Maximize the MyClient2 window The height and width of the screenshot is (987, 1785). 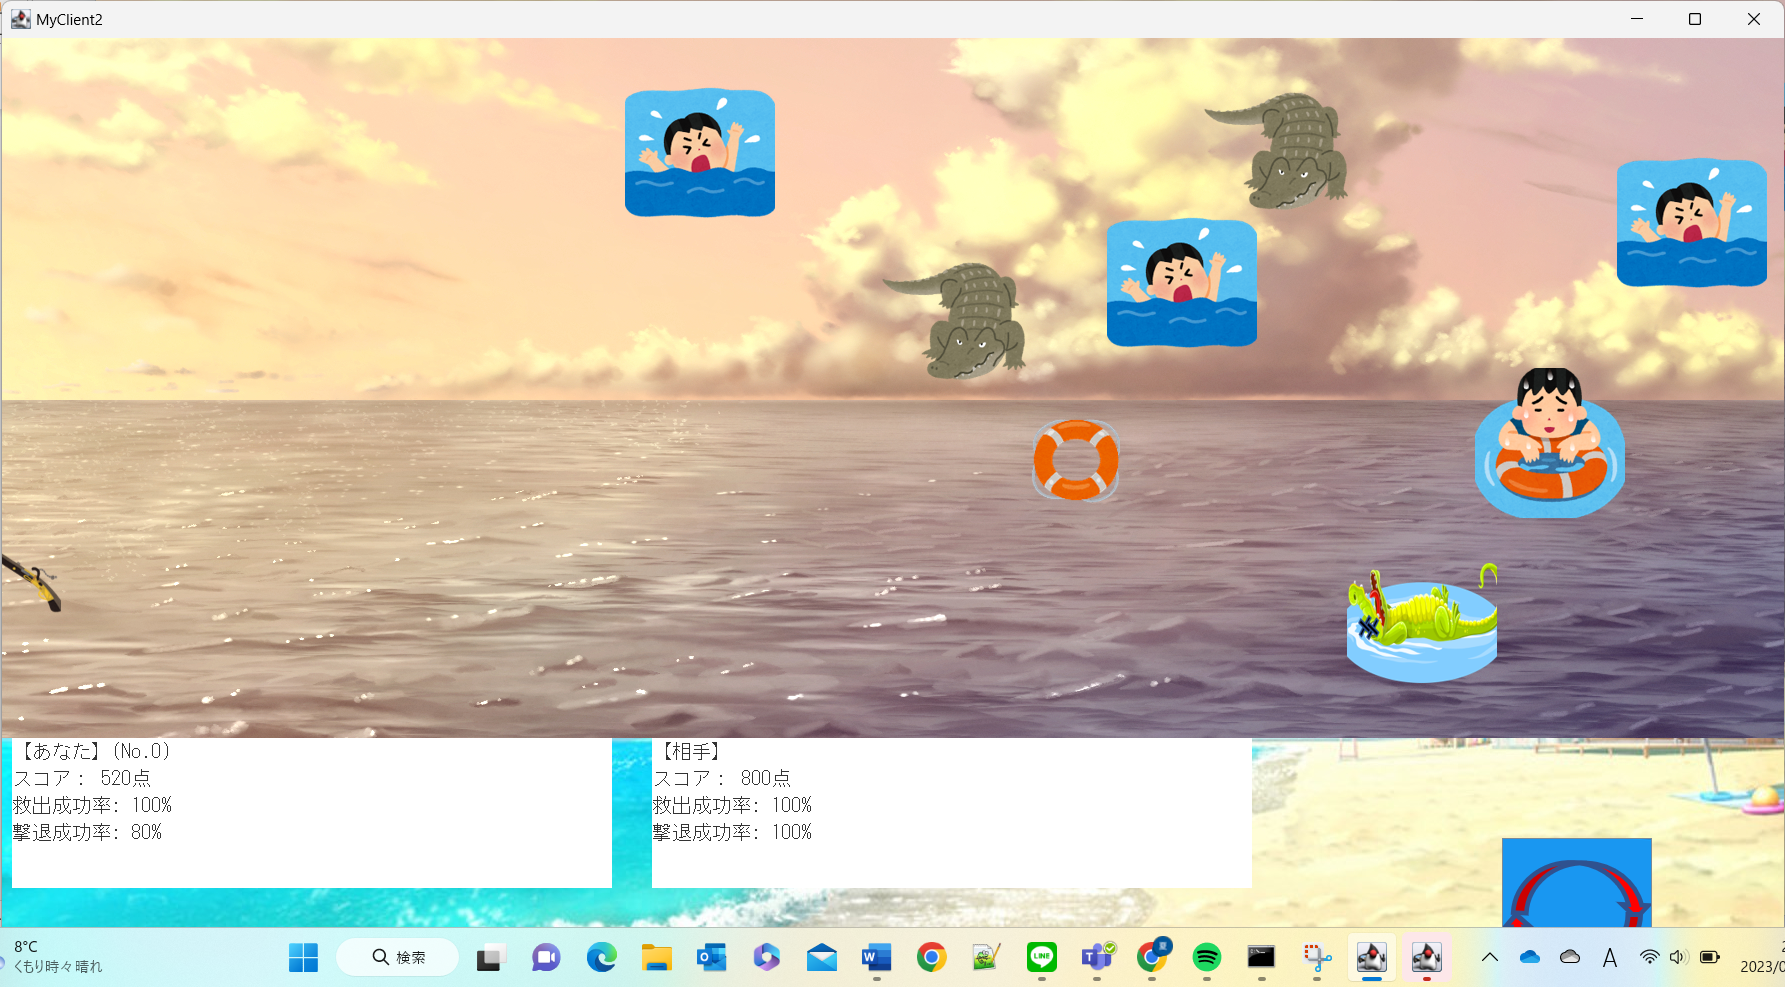[x=1695, y=19]
